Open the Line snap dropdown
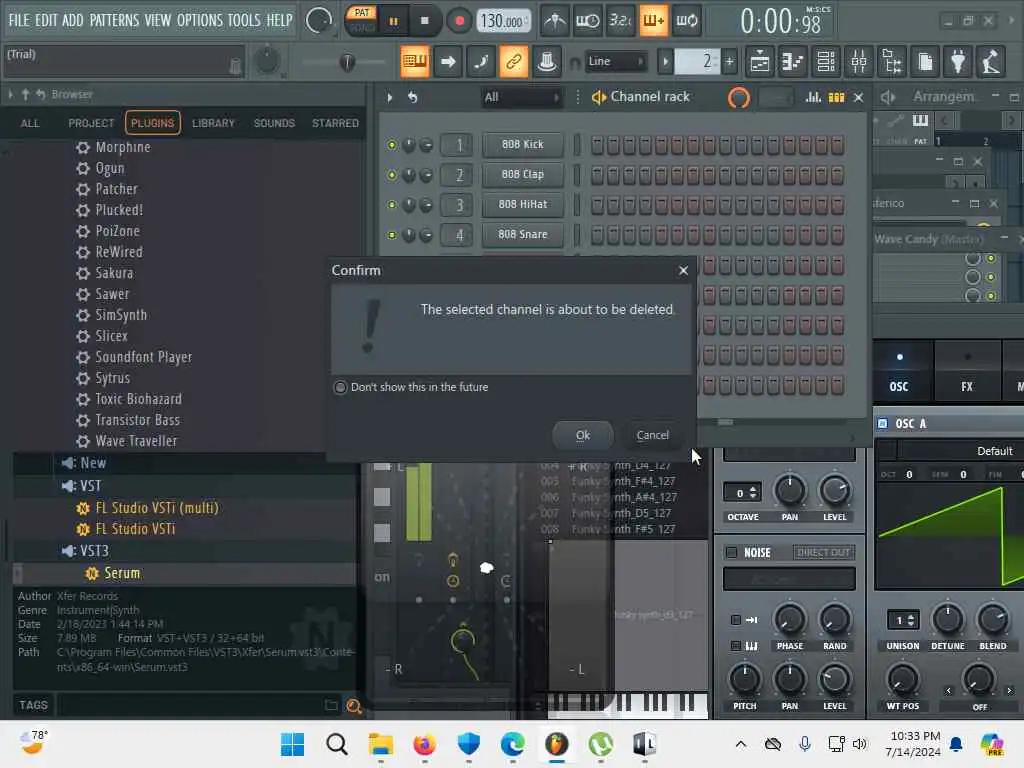 click(x=615, y=61)
